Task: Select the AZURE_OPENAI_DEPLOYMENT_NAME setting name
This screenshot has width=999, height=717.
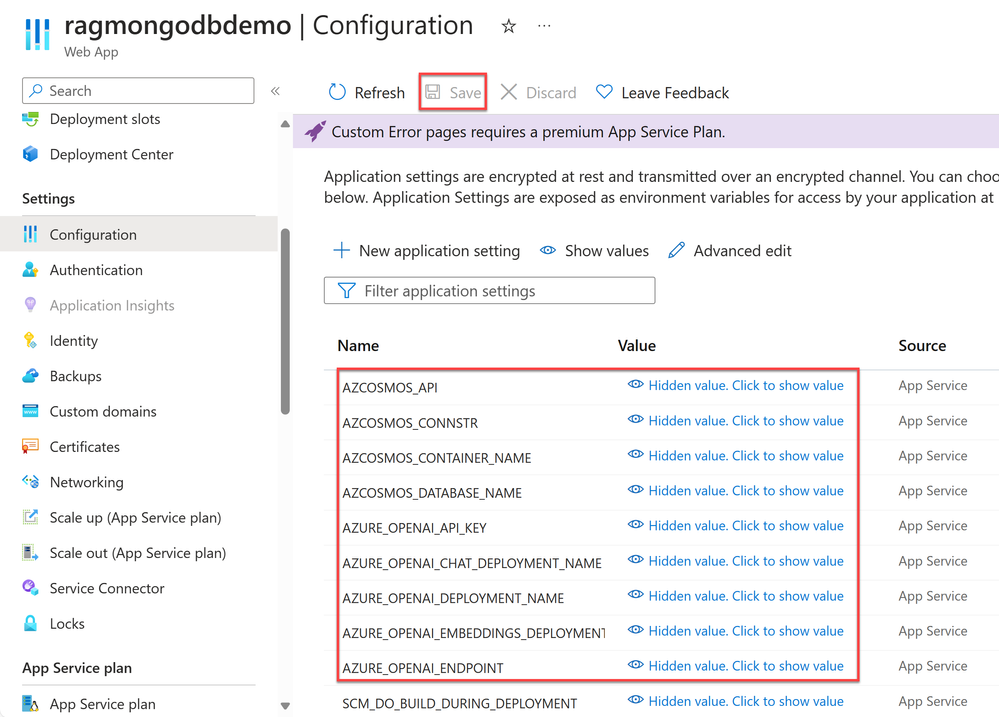Action: coord(453,598)
